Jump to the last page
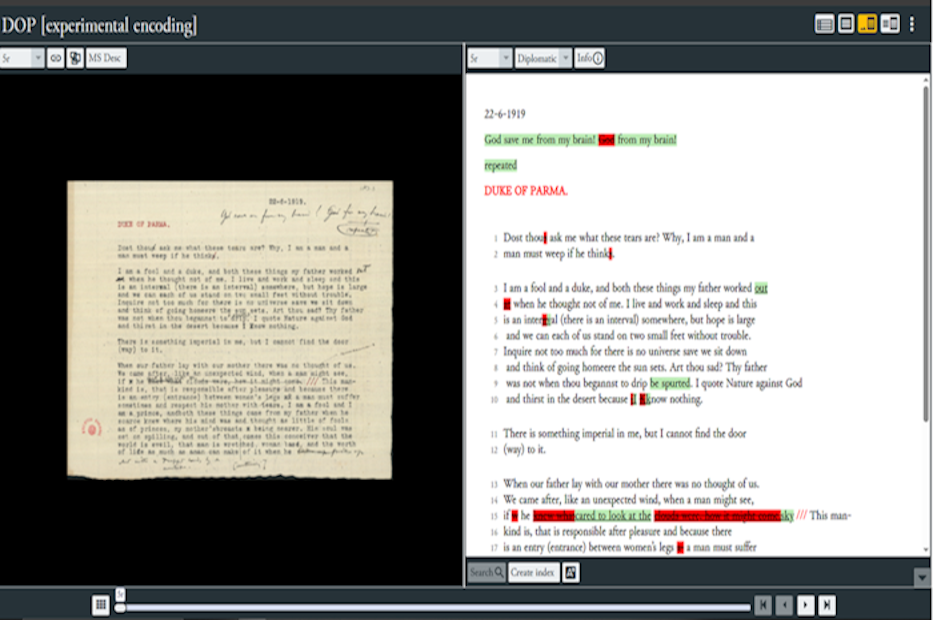Screen dimensions: 933x620 coord(828,604)
